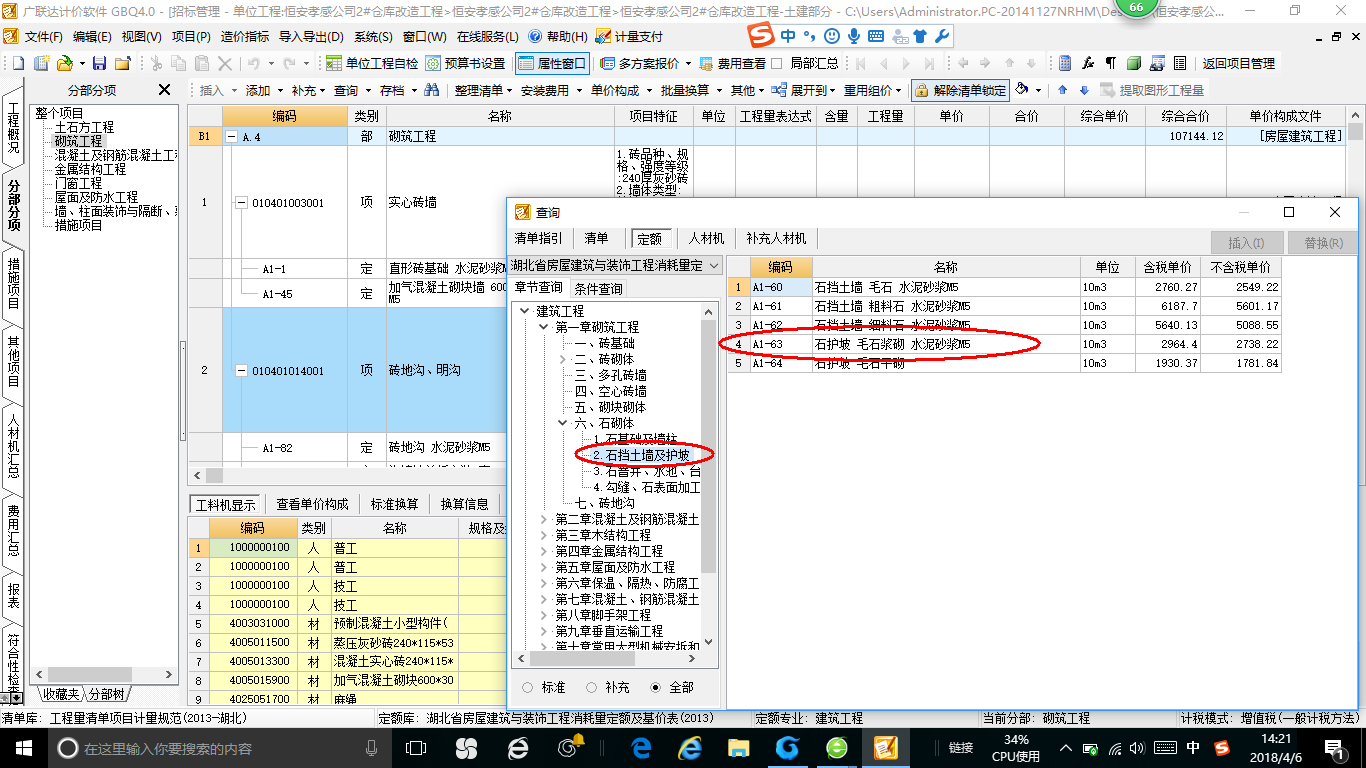Select the 全部 radio button
The width and height of the screenshot is (1366, 768).
pyautogui.click(x=656, y=688)
